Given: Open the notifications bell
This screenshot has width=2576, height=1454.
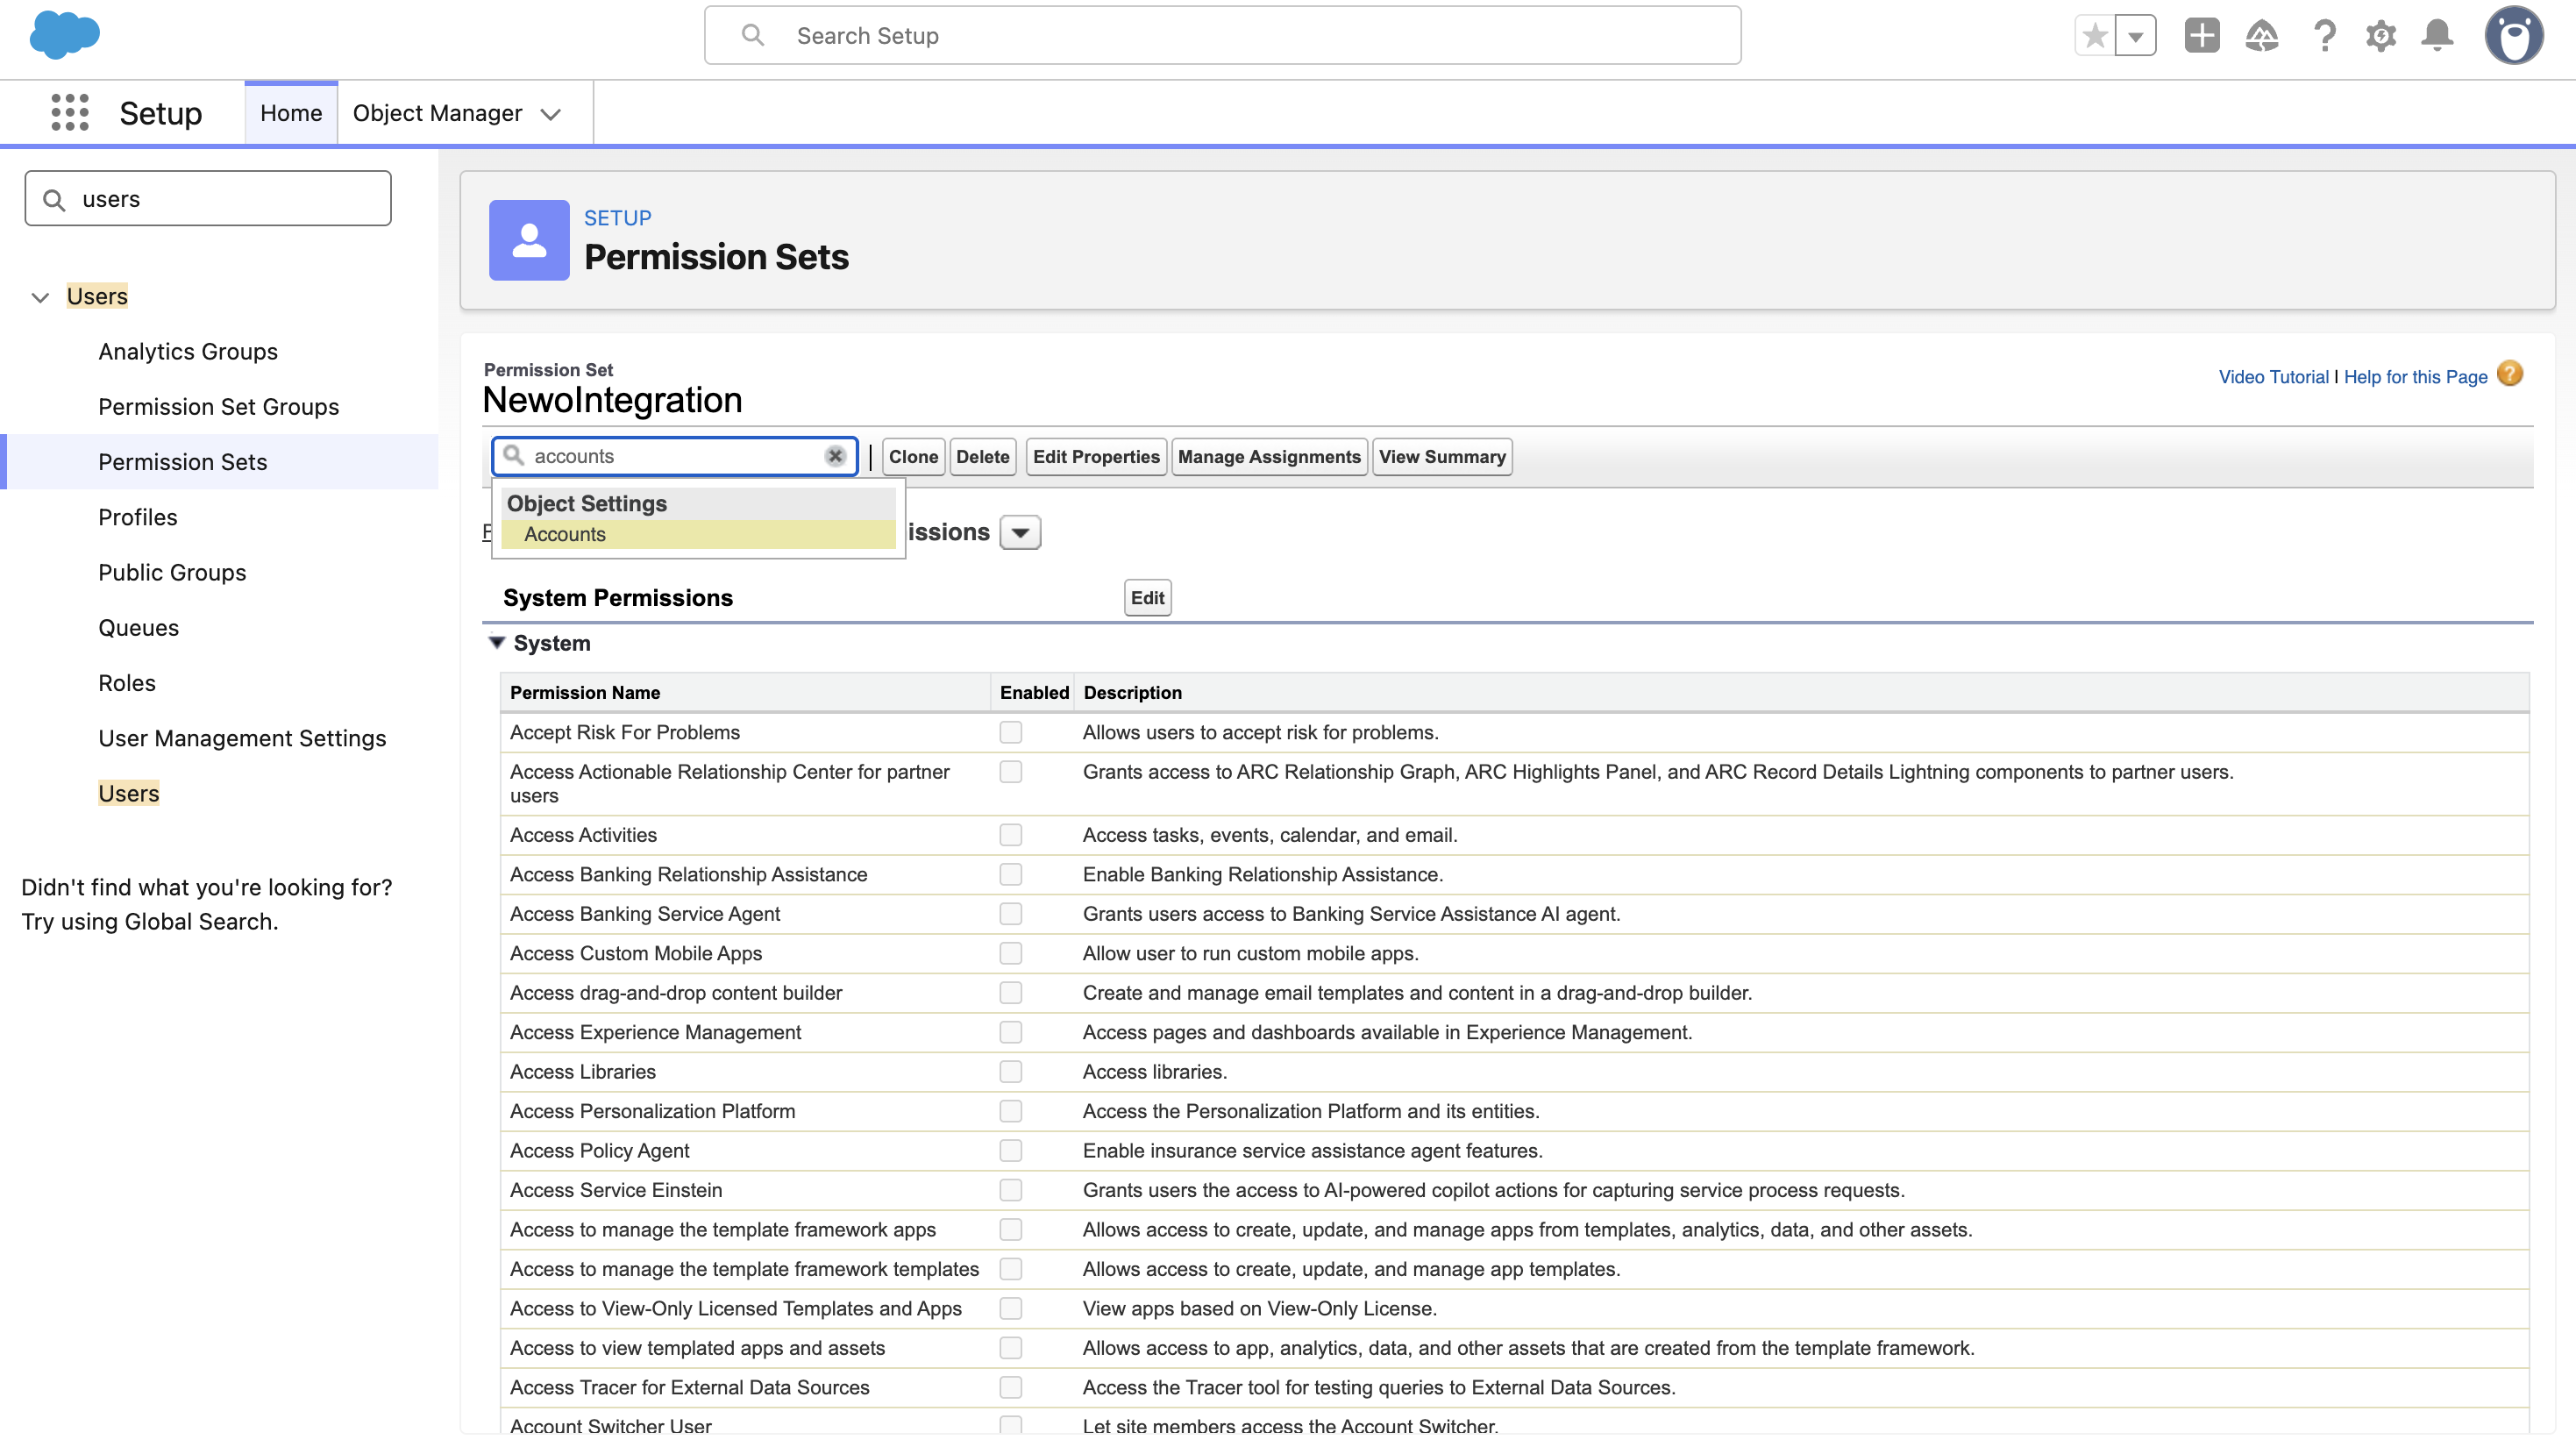Looking at the screenshot, I should coord(2438,36).
